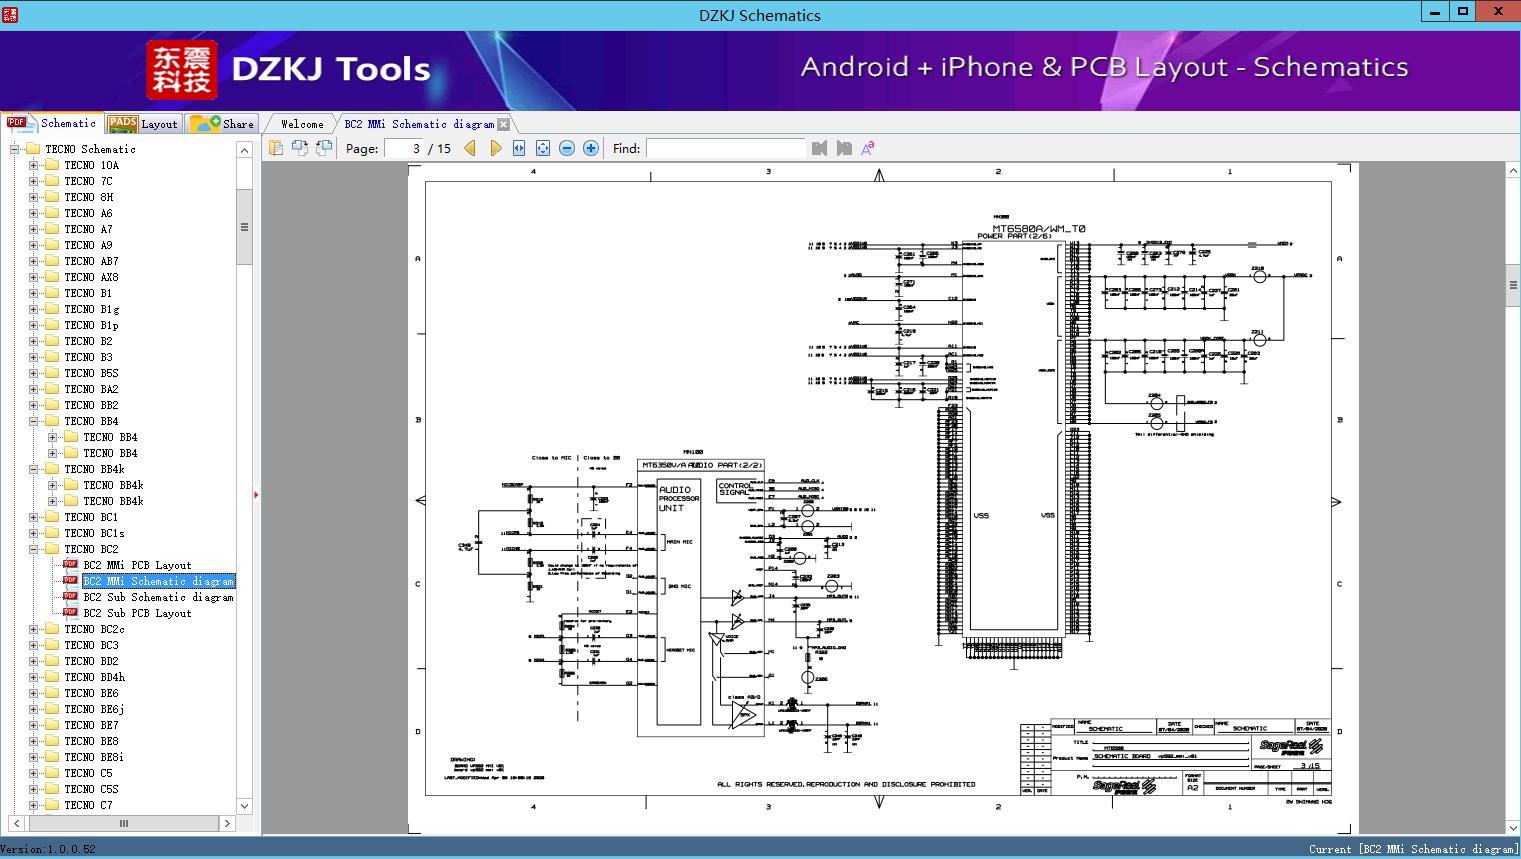Open the Welcome tab

[302, 124]
